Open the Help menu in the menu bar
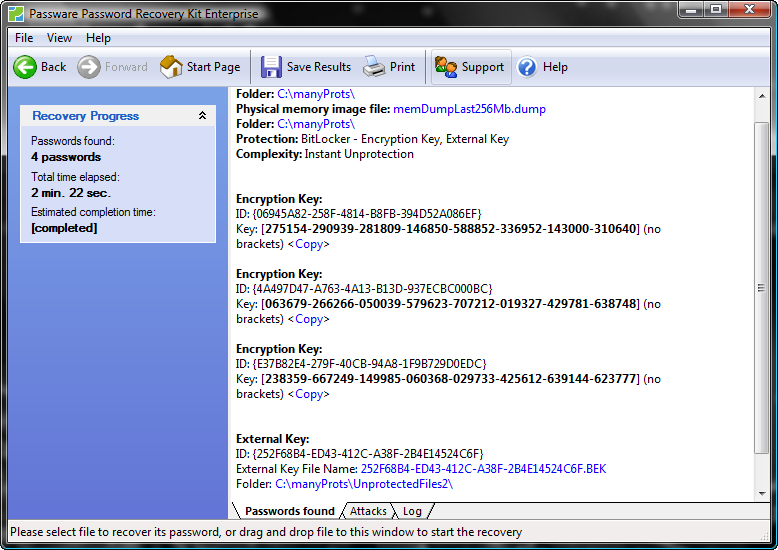778x550 pixels. coord(98,38)
